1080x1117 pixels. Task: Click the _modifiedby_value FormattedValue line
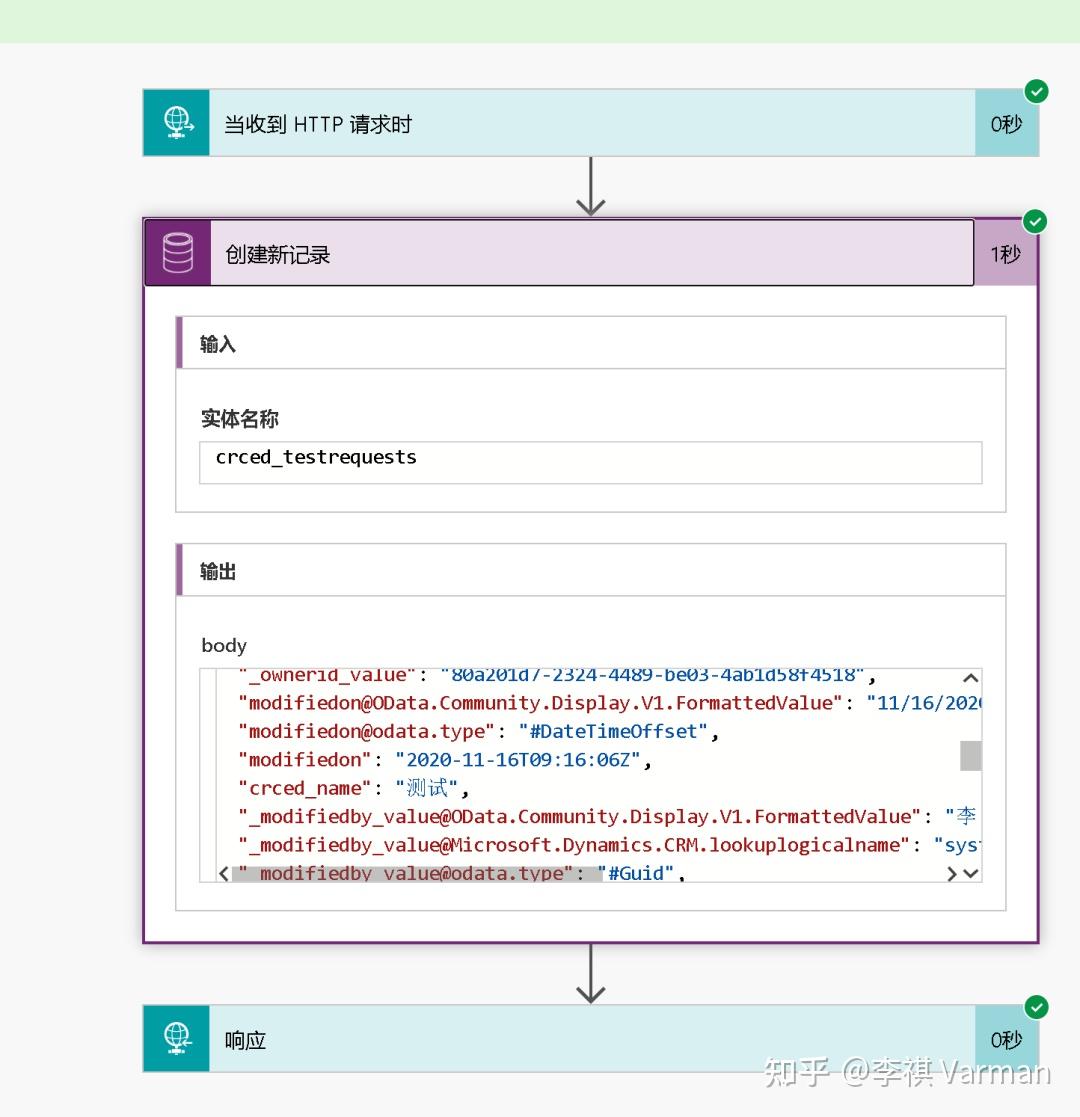point(607,816)
